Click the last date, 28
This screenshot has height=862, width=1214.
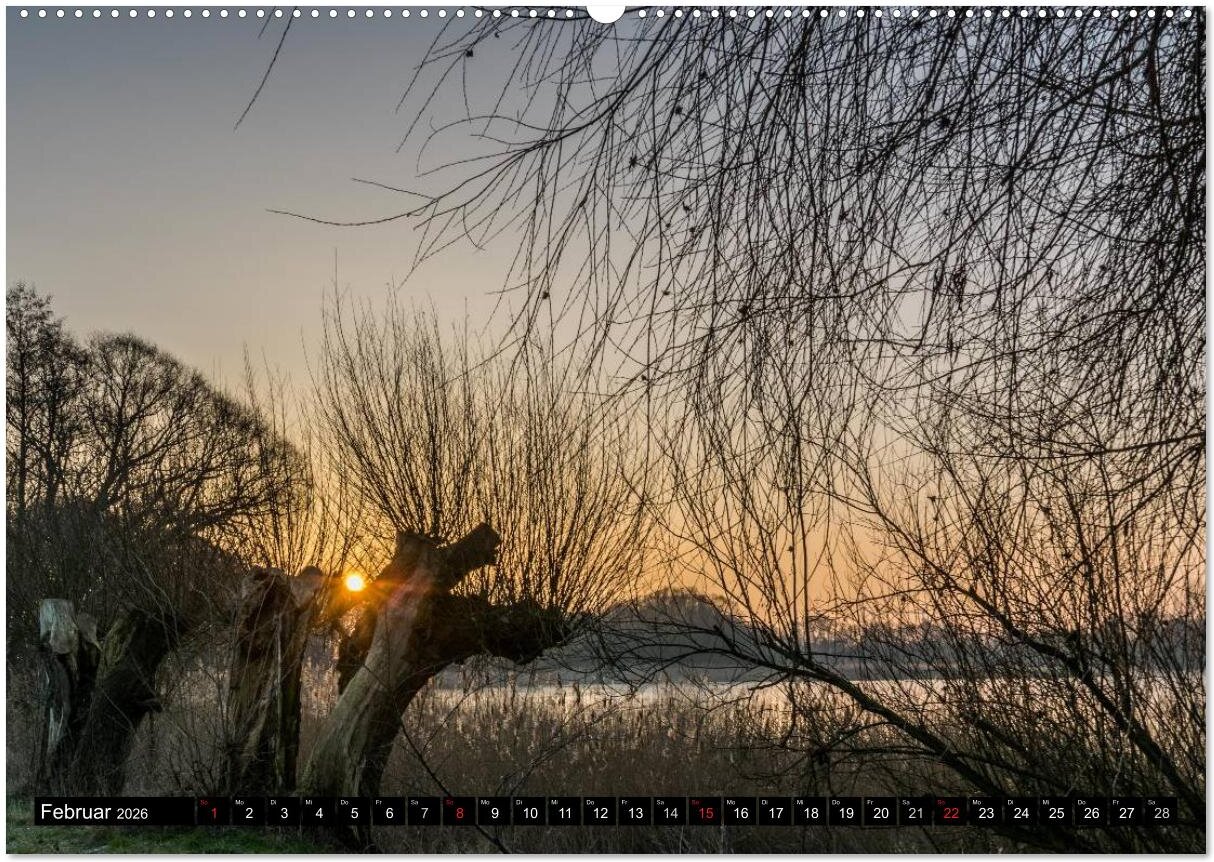[x=1161, y=812]
